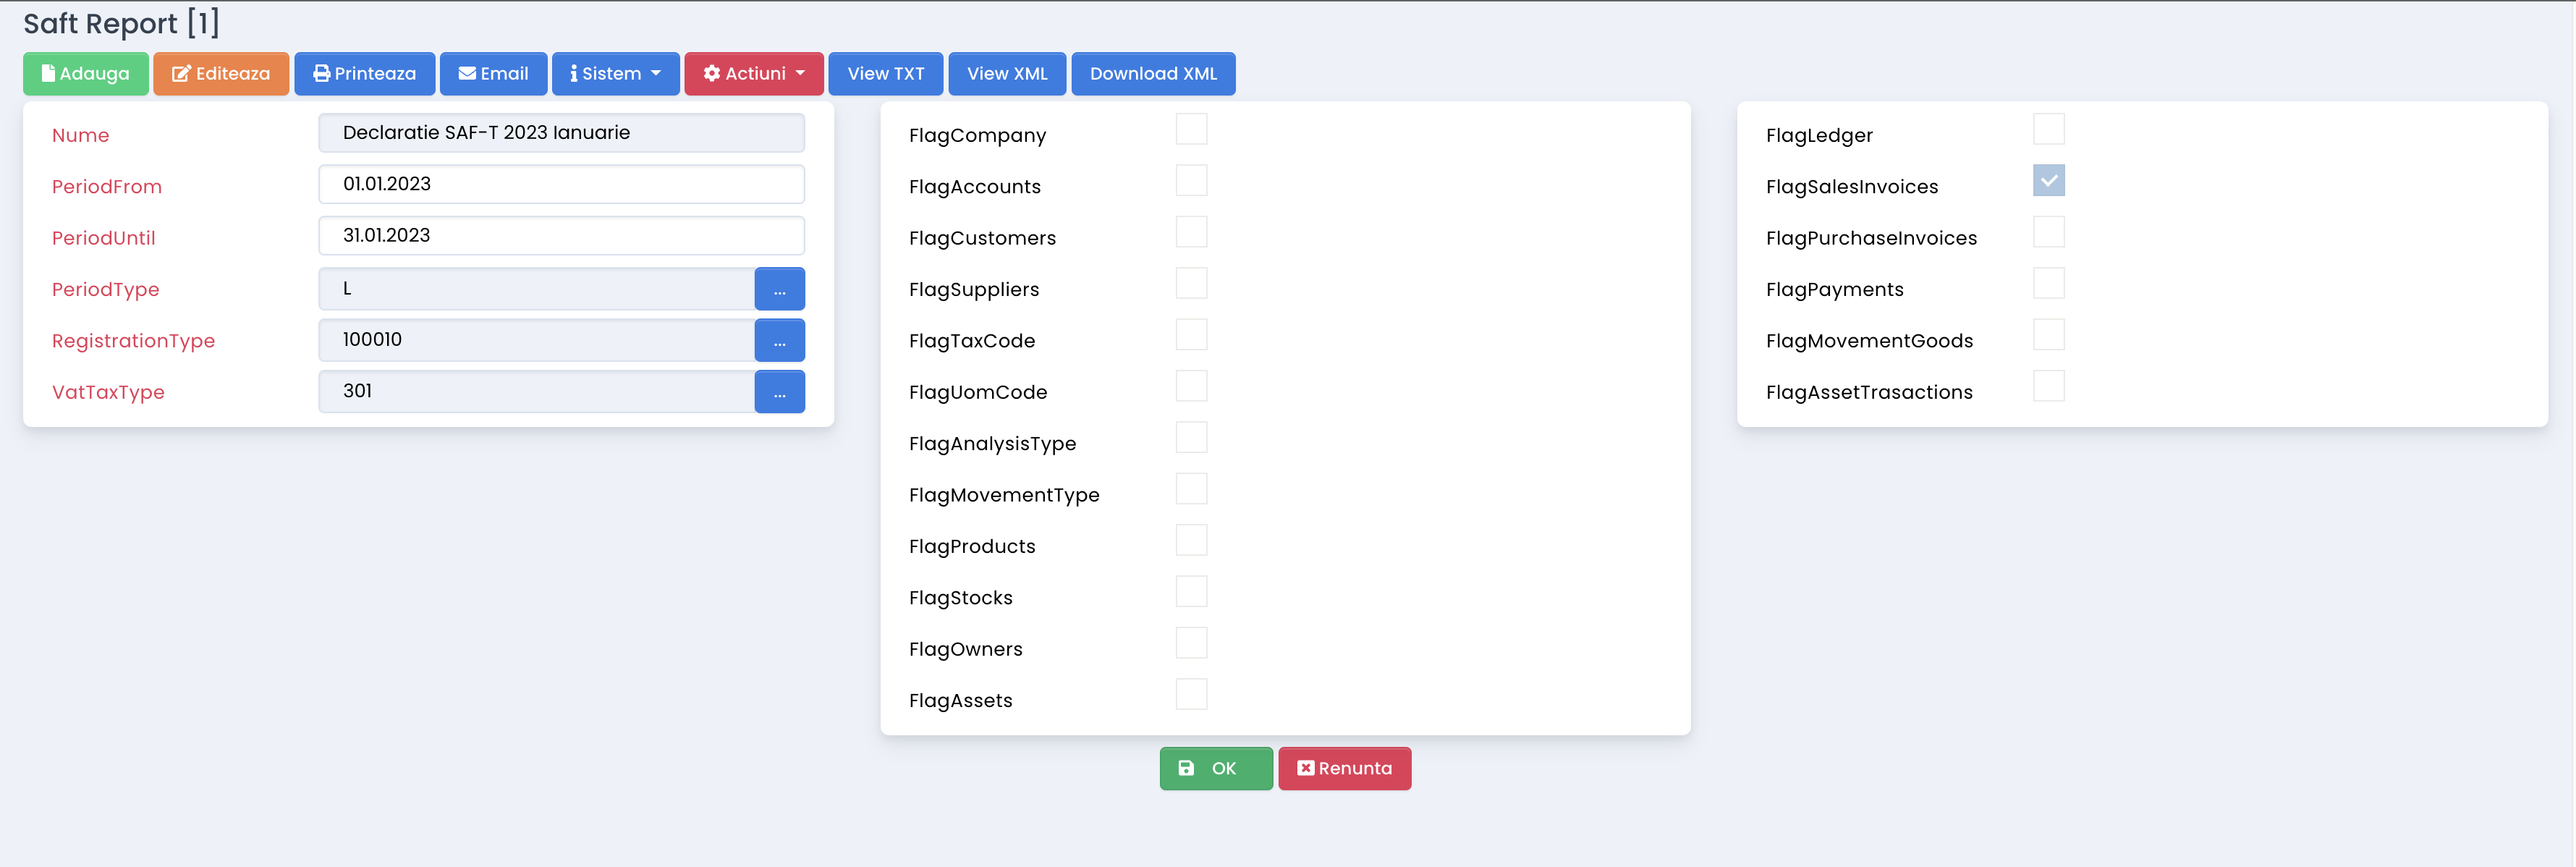
Task: Open the VatTaxType lookup button
Action: point(779,392)
